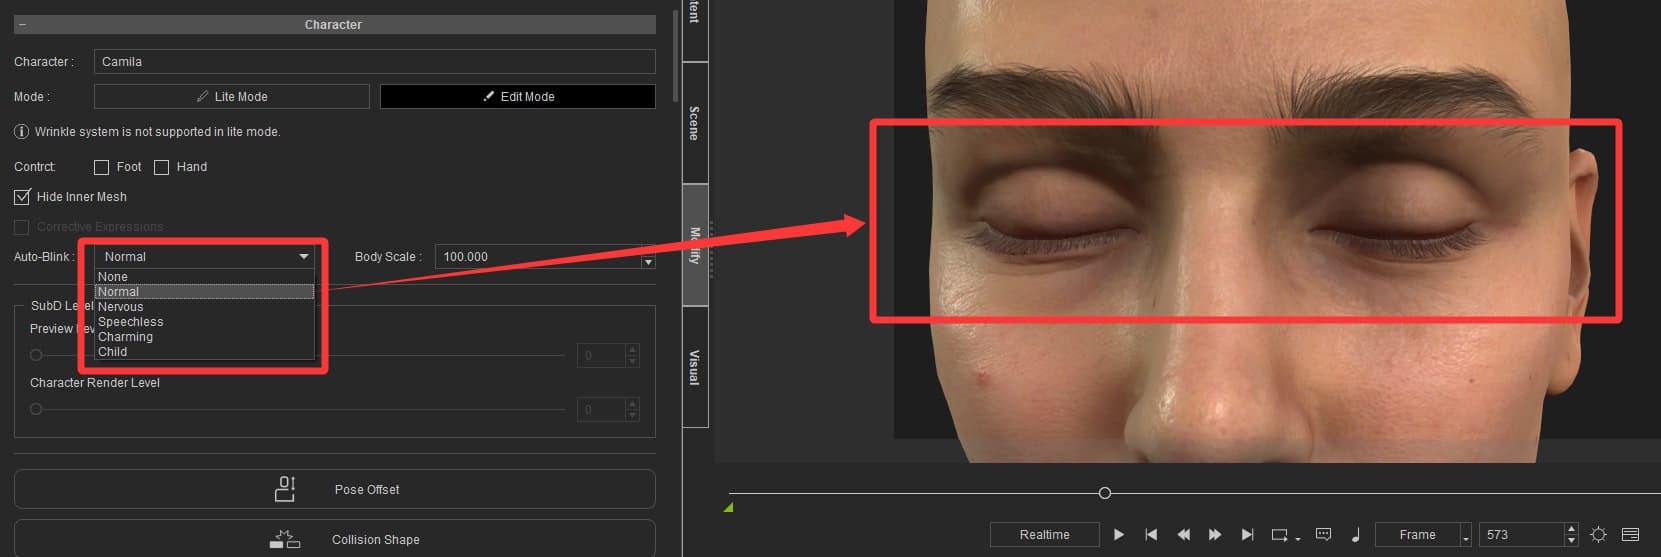The height and width of the screenshot is (557, 1661).
Task: Click the Collision Shape button
Action: tap(335, 539)
